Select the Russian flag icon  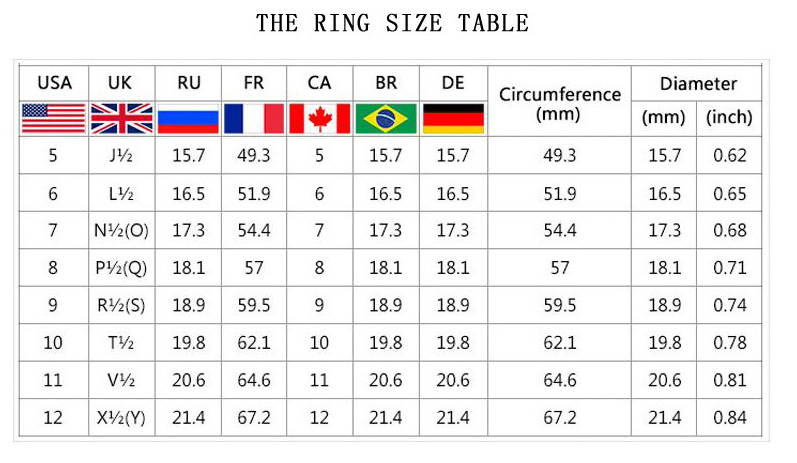coord(187,119)
